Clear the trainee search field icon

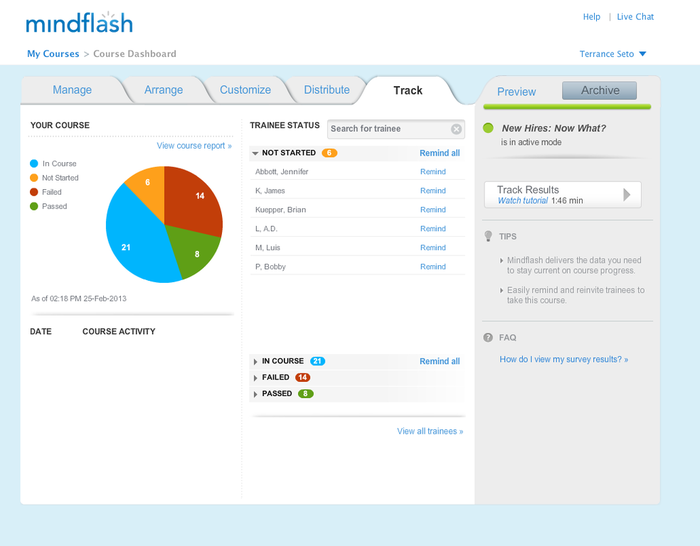[x=456, y=129]
